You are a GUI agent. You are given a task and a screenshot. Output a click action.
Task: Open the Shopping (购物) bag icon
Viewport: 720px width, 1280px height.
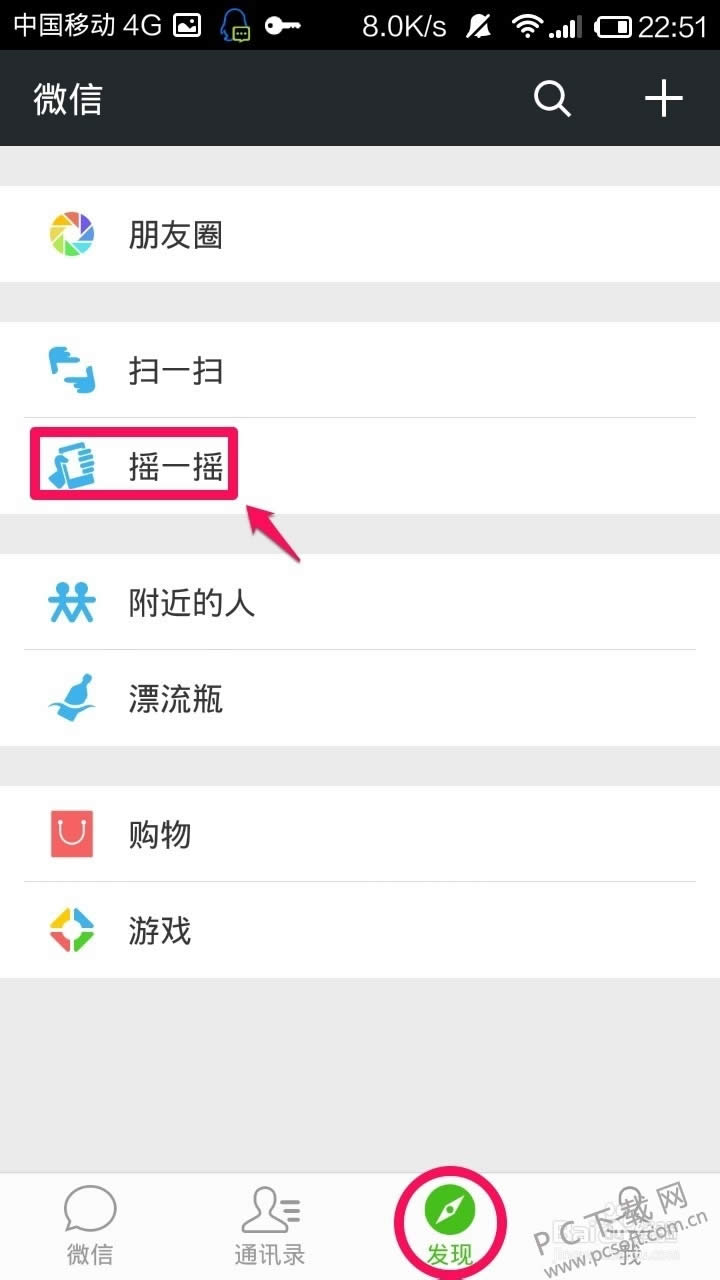click(x=71, y=833)
